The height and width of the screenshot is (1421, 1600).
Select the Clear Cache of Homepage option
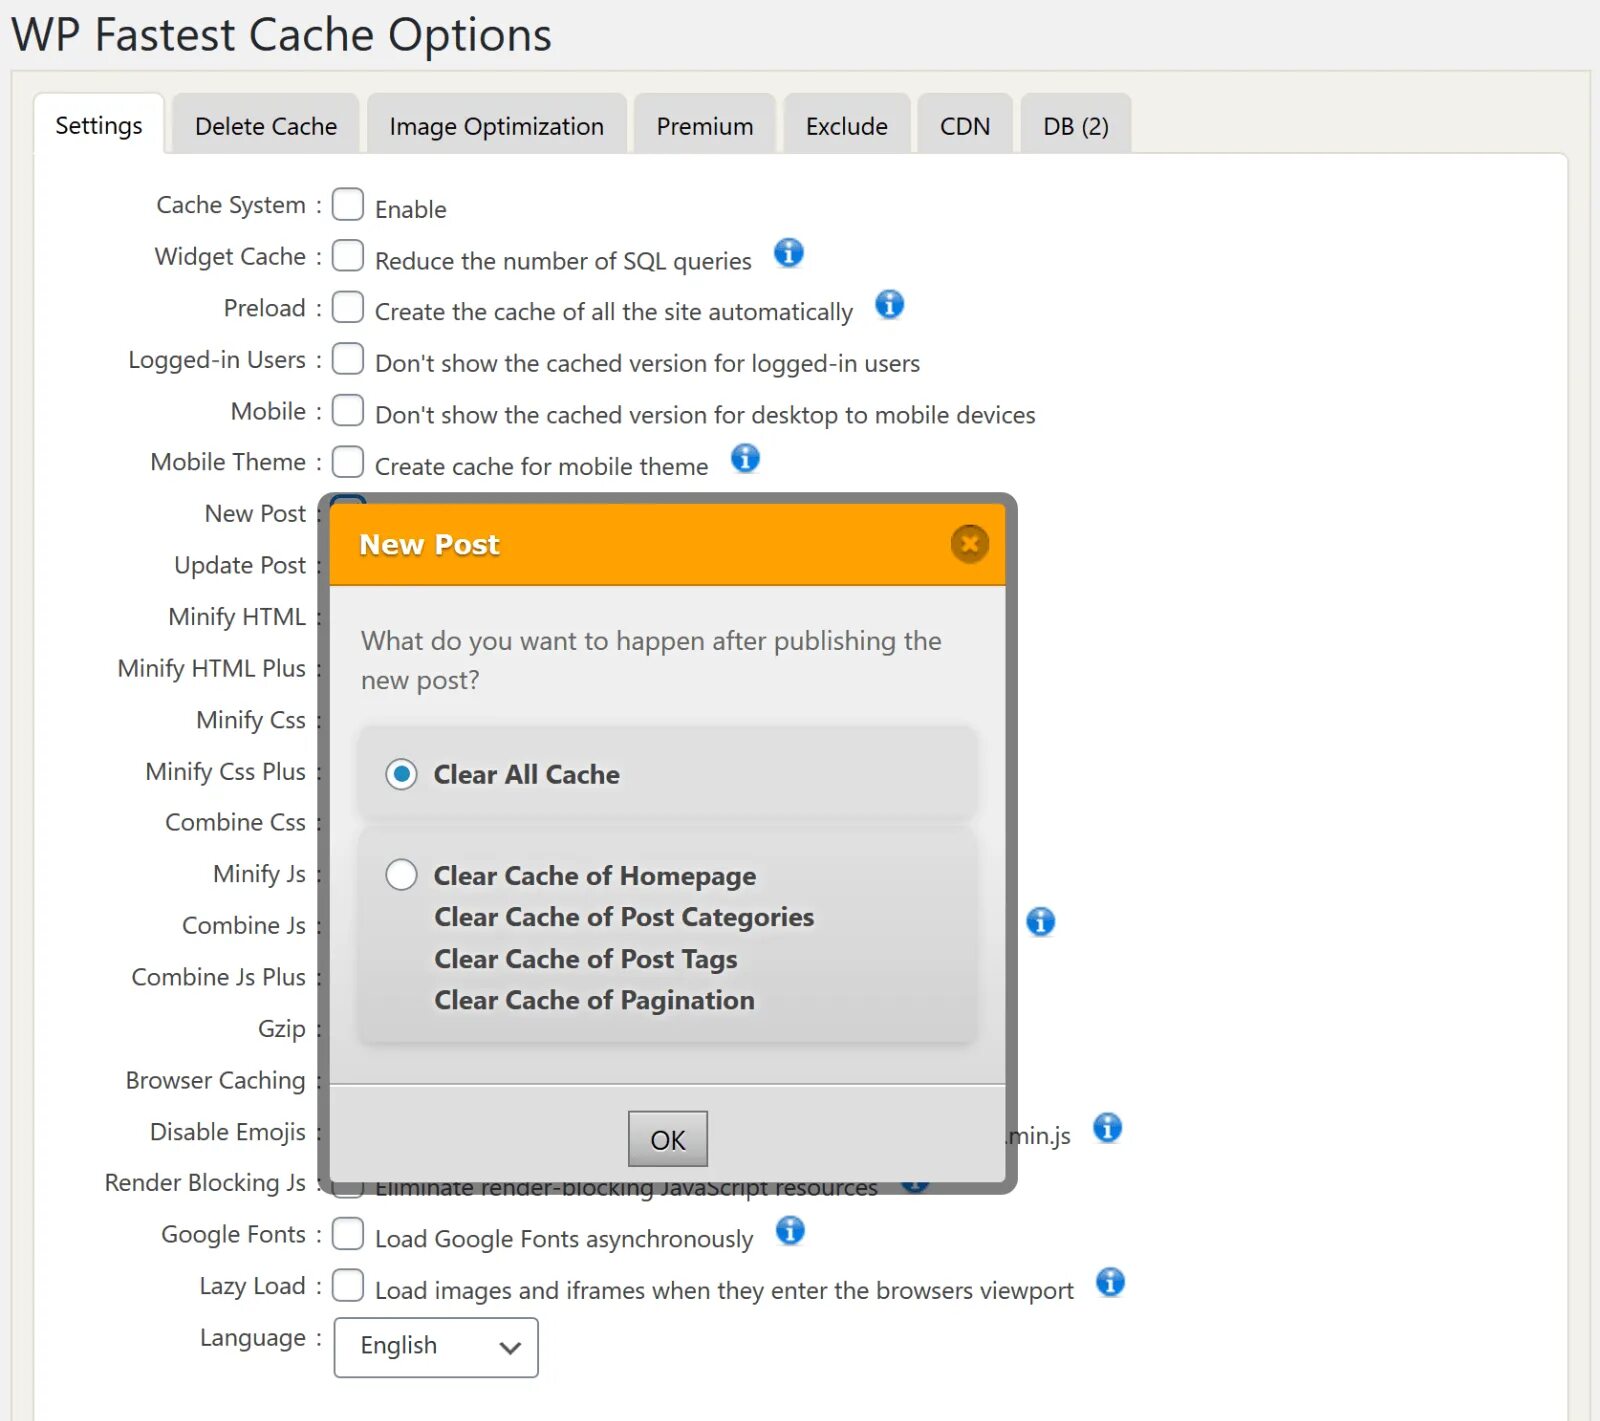pyautogui.click(x=401, y=875)
